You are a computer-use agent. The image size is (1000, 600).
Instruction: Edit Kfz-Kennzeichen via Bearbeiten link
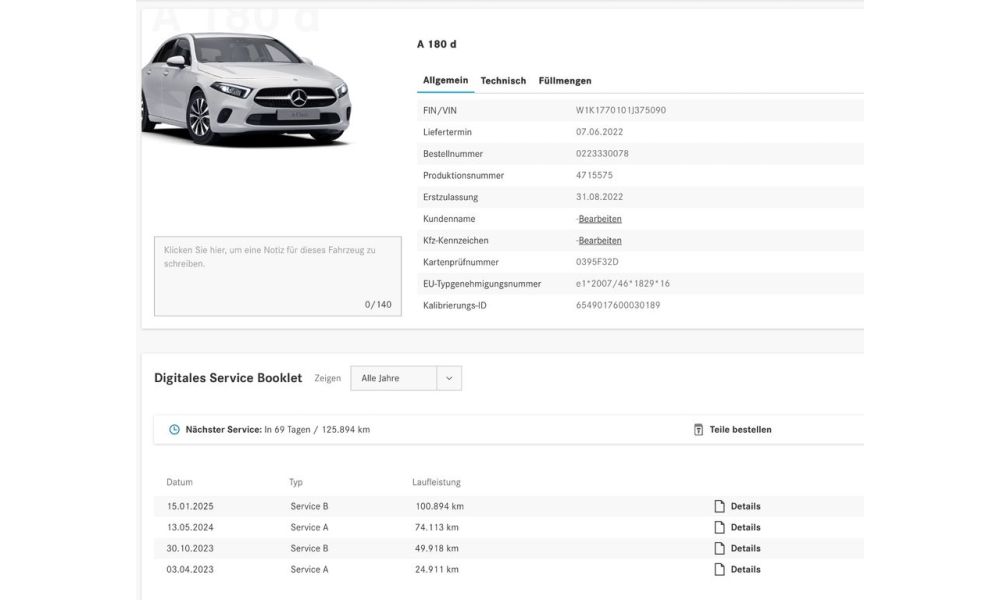coord(599,240)
